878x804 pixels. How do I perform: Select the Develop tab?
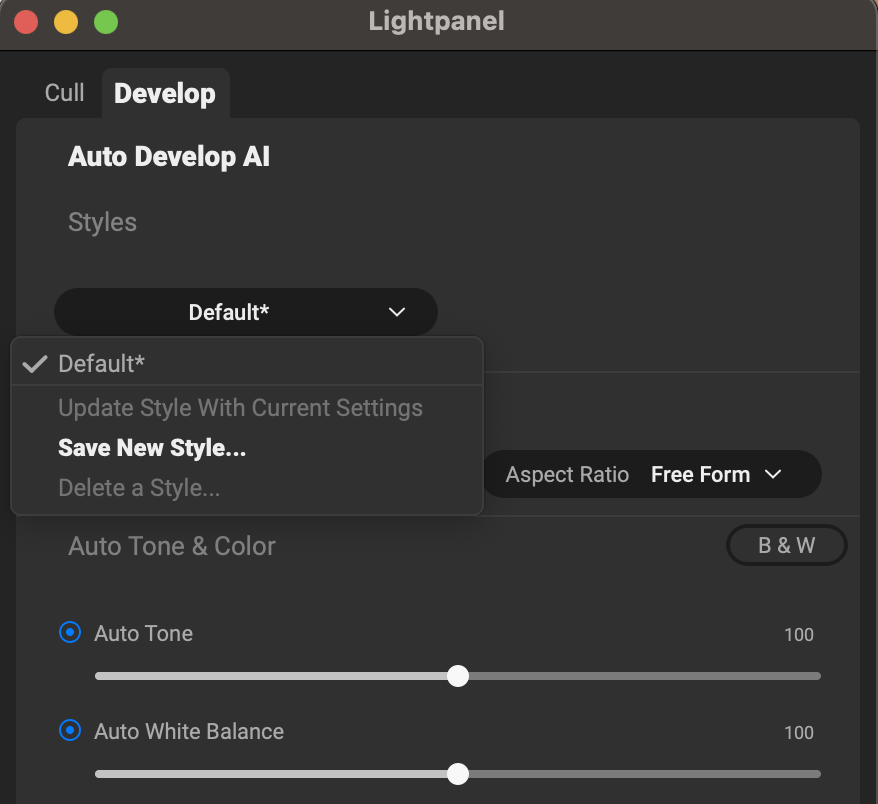point(165,93)
